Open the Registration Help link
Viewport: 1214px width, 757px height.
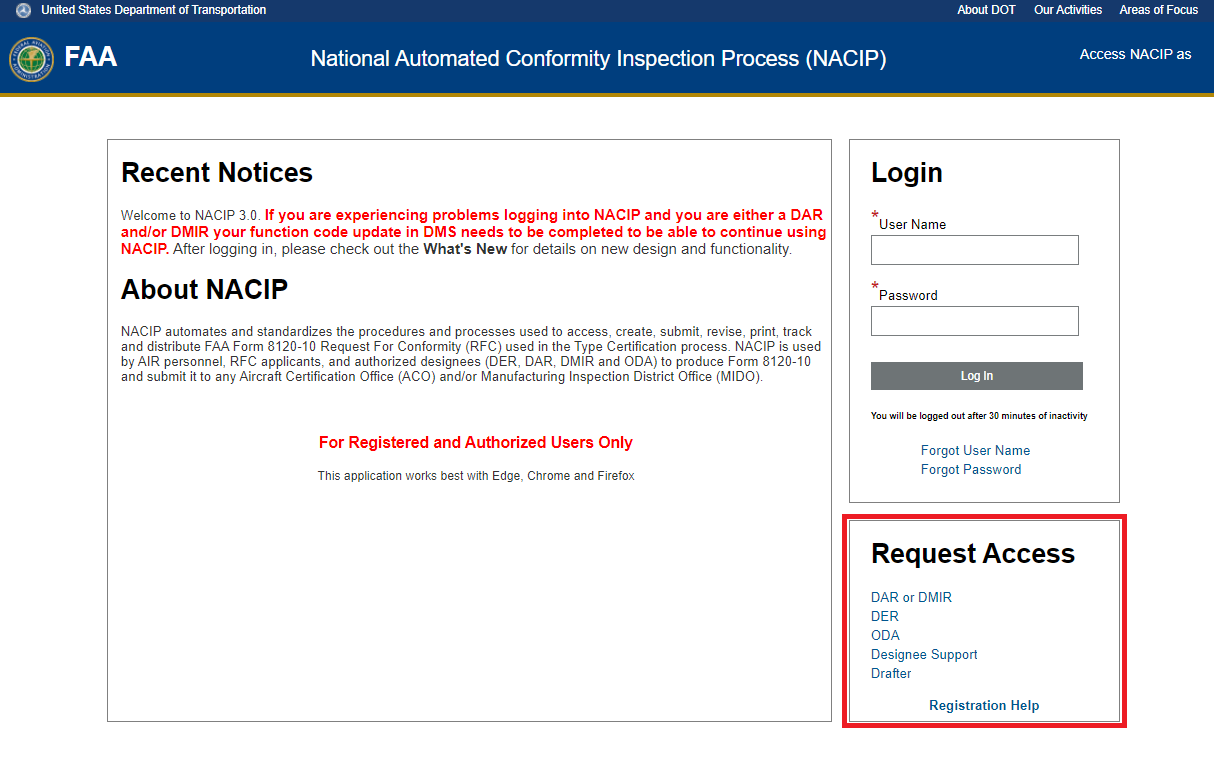click(984, 706)
